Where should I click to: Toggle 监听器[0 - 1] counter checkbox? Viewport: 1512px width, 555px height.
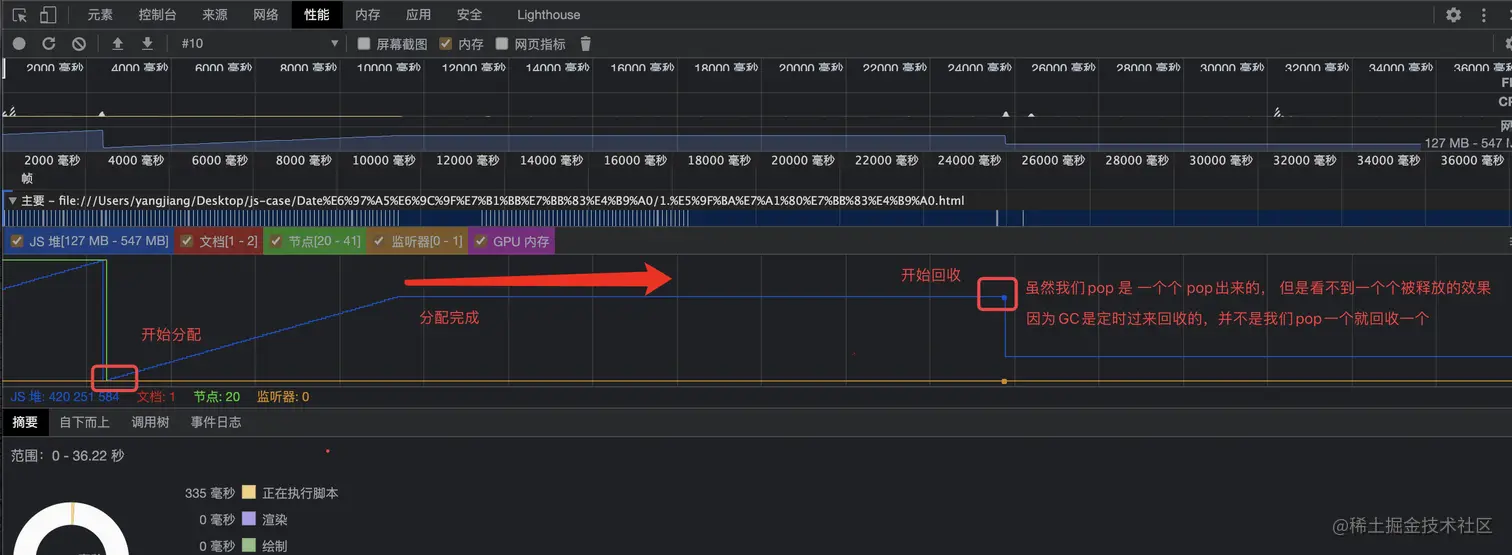tap(379, 241)
